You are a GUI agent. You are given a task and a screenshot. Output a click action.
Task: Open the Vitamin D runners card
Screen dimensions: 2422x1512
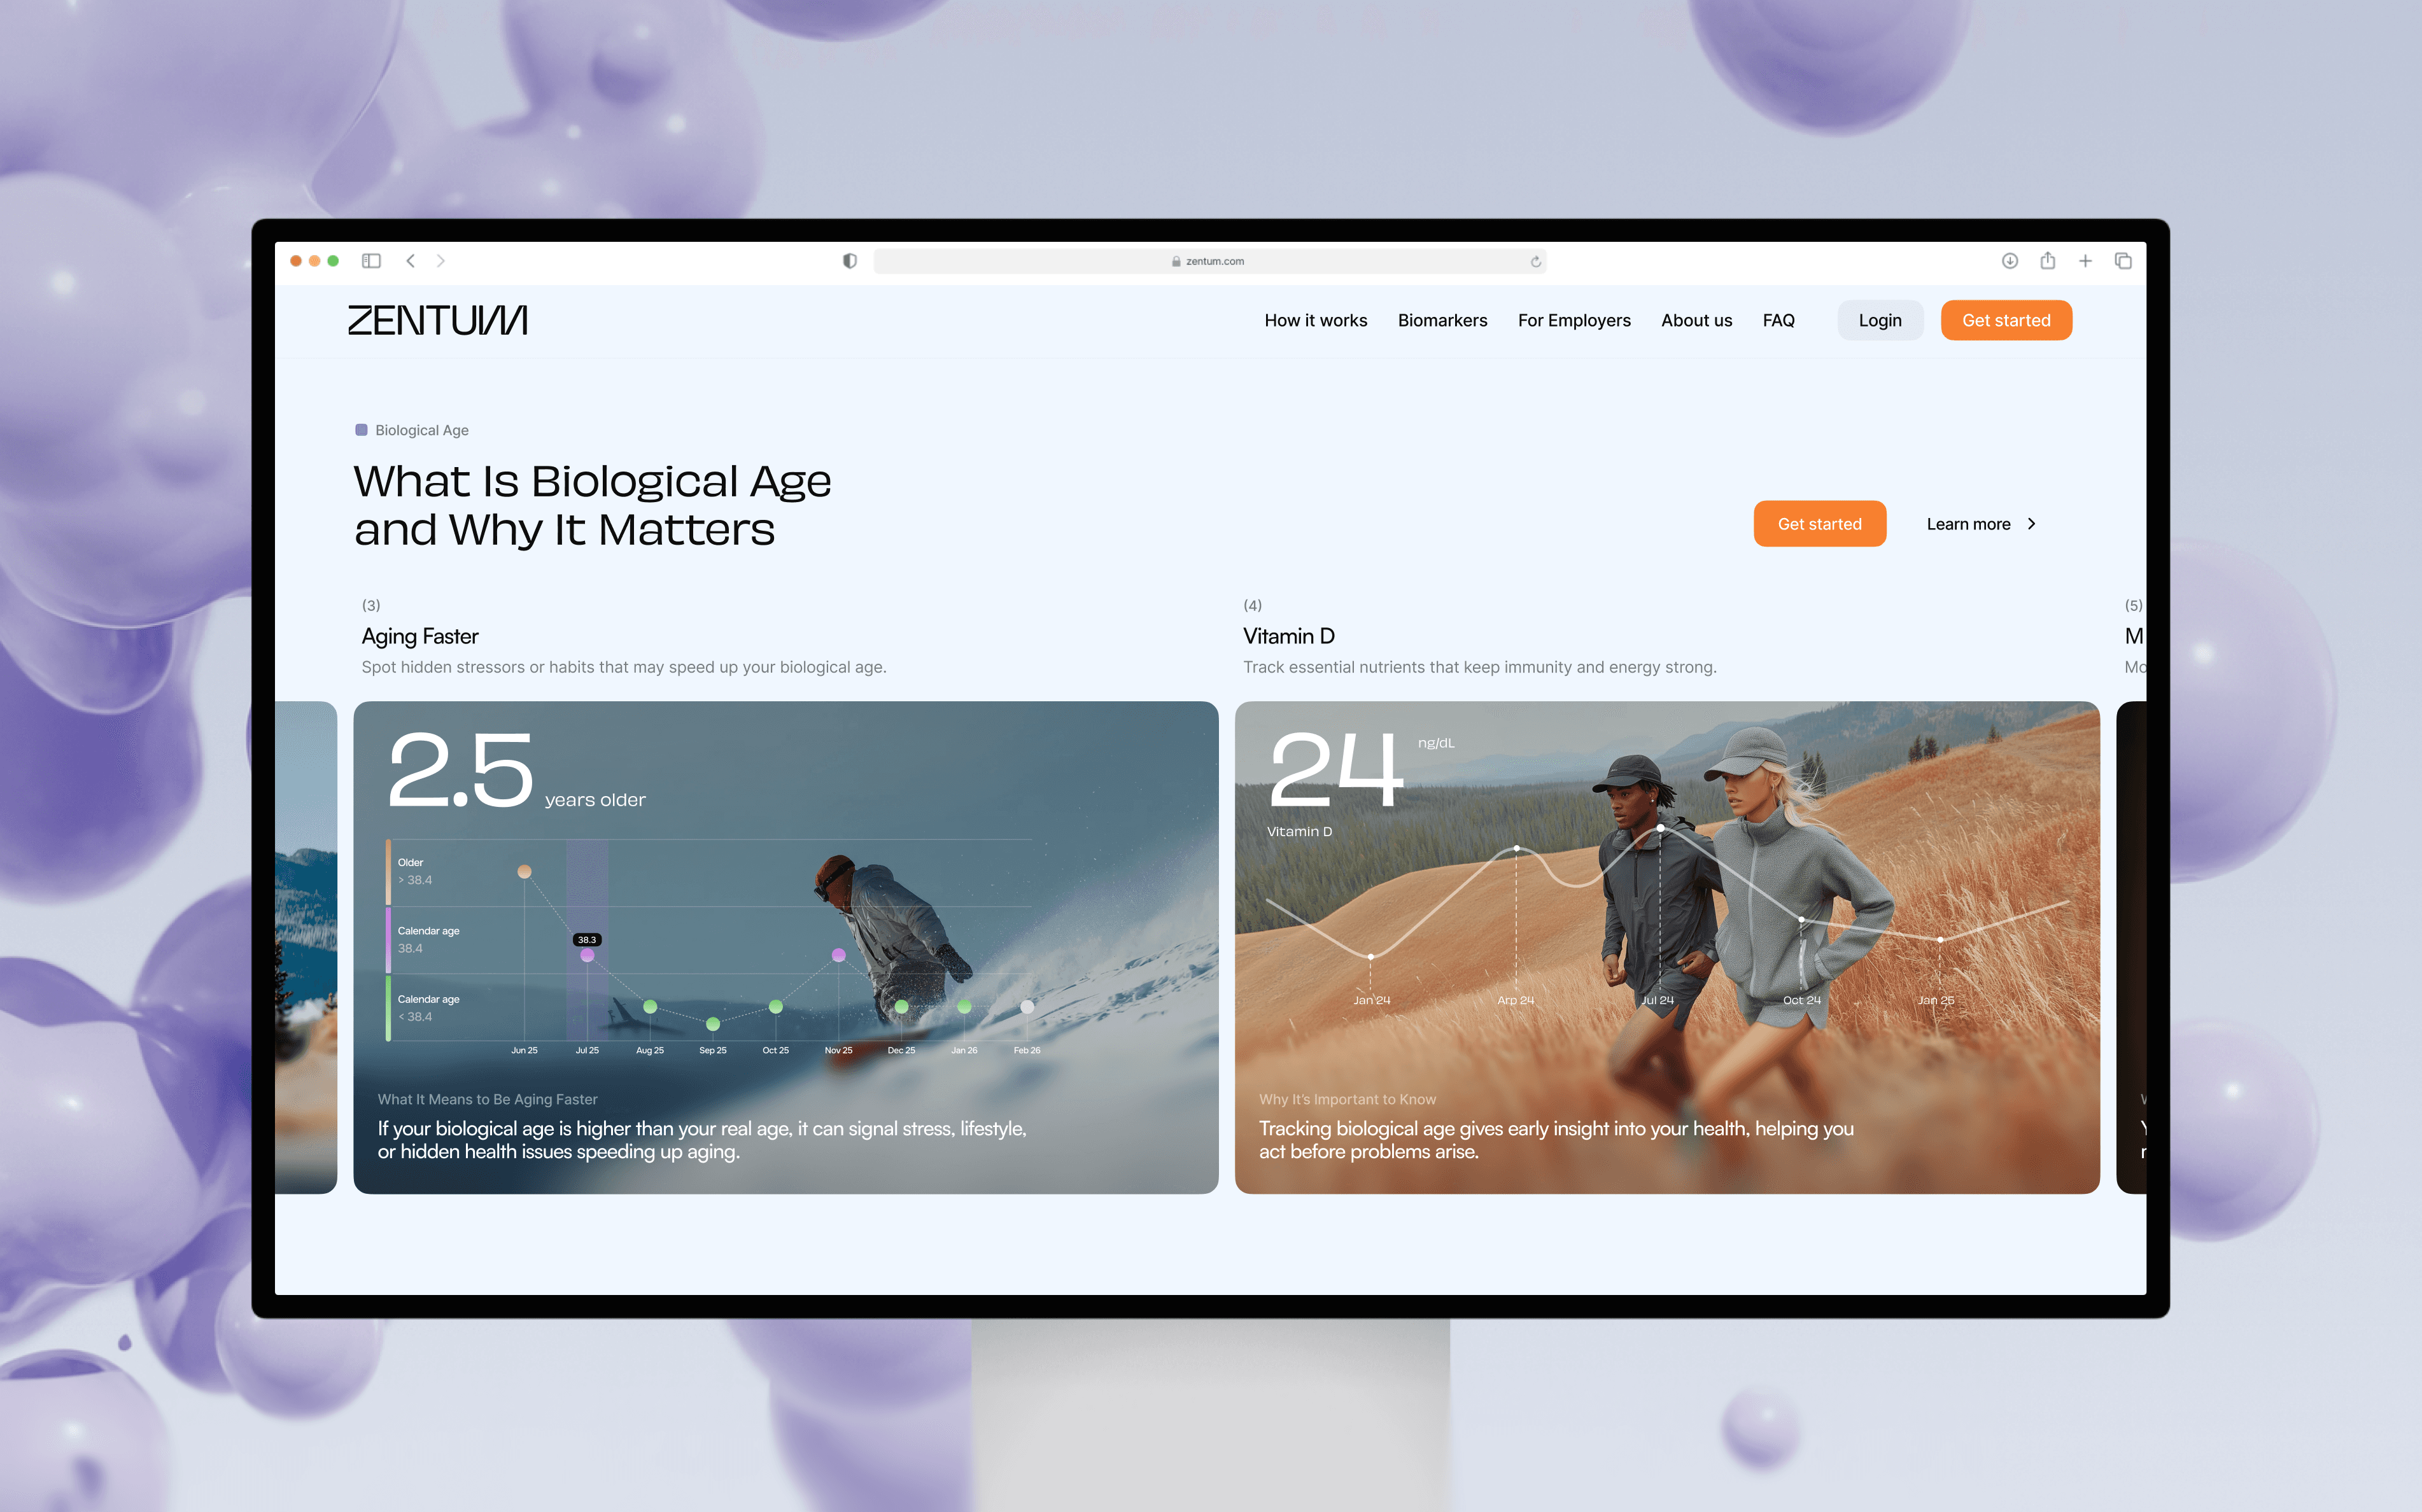(1666, 946)
